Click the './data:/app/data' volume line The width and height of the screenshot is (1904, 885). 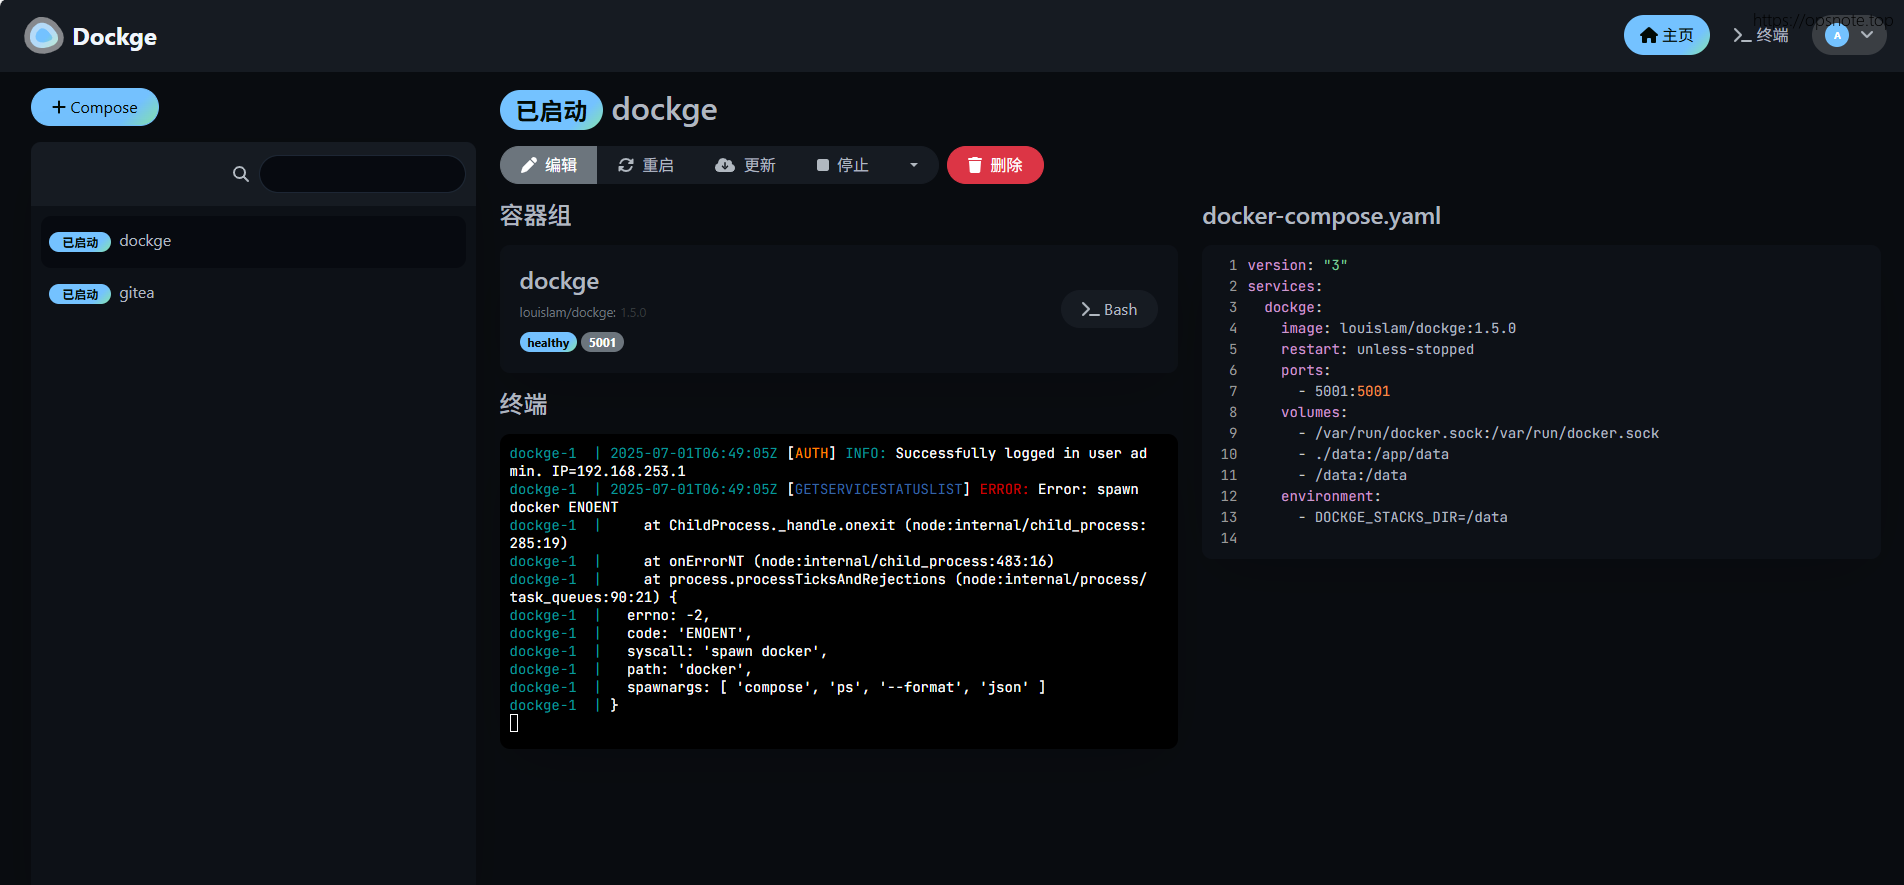pyautogui.click(x=1373, y=454)
